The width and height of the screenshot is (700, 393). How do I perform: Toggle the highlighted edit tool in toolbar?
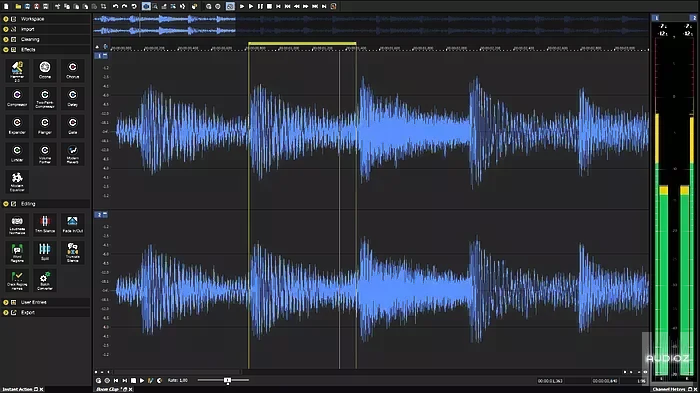coord(146,6)
